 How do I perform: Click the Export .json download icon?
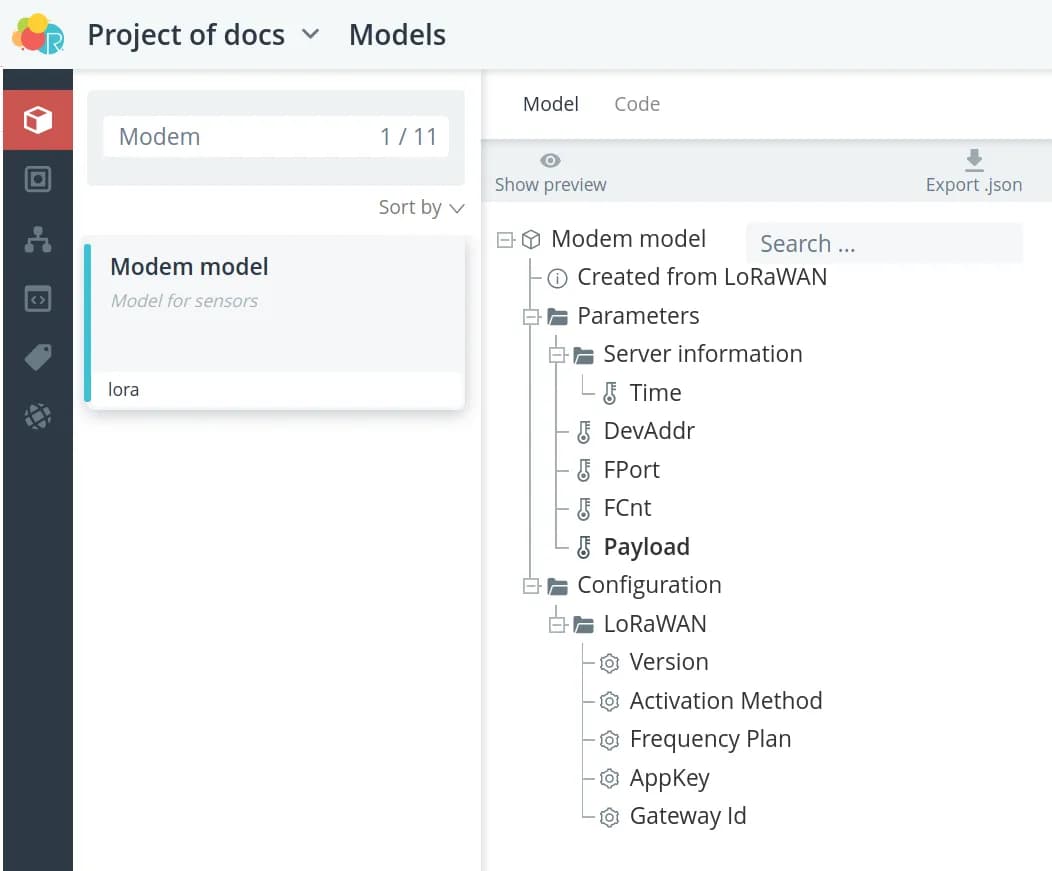pos(974,160)
